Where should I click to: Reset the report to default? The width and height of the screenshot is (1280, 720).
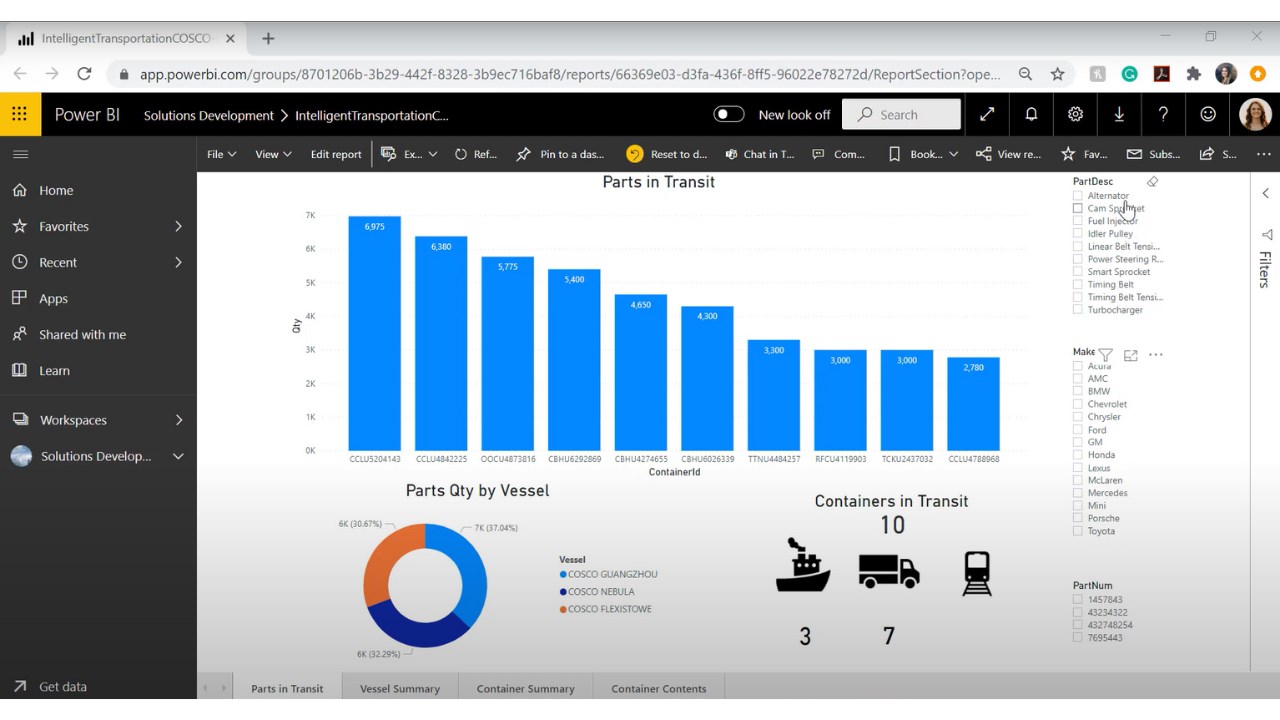666,154
